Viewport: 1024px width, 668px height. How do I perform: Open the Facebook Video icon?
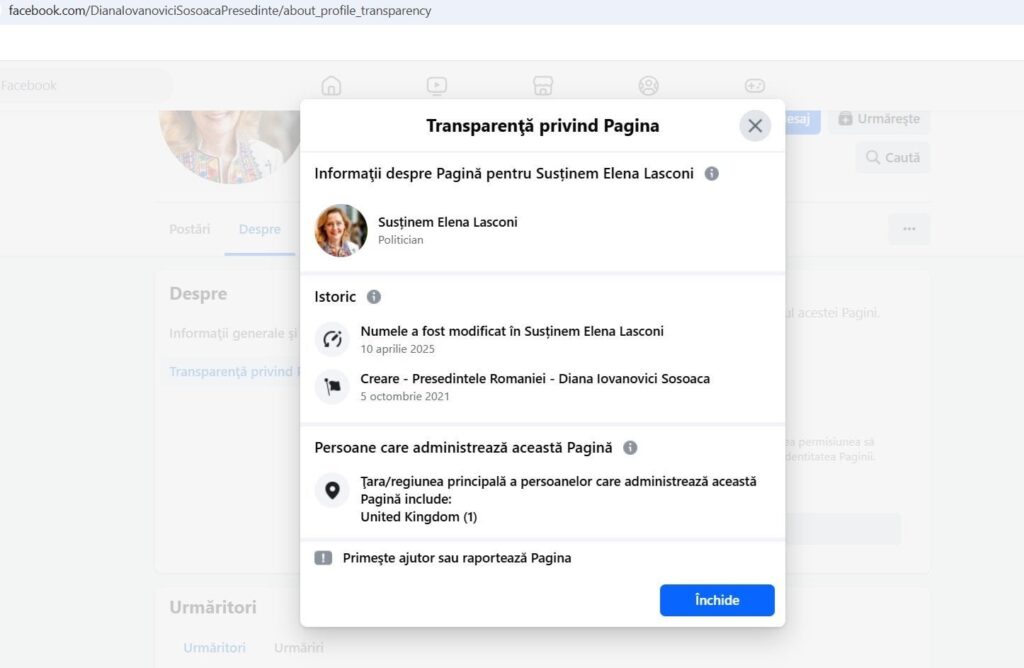(437, 86)
